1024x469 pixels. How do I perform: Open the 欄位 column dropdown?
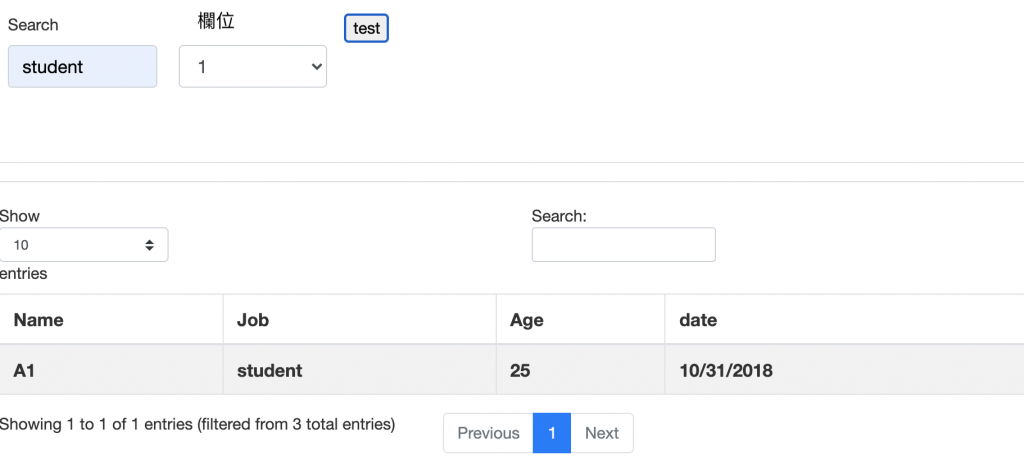tap(253, 67)
